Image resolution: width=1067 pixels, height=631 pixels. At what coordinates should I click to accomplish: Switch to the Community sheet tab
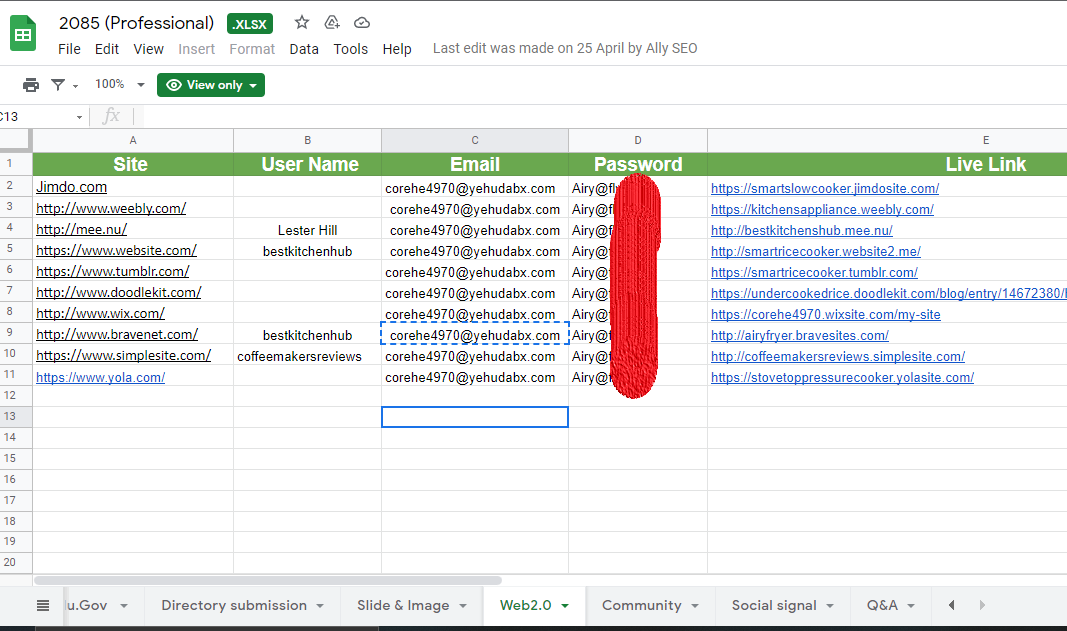tap(644, 605)
